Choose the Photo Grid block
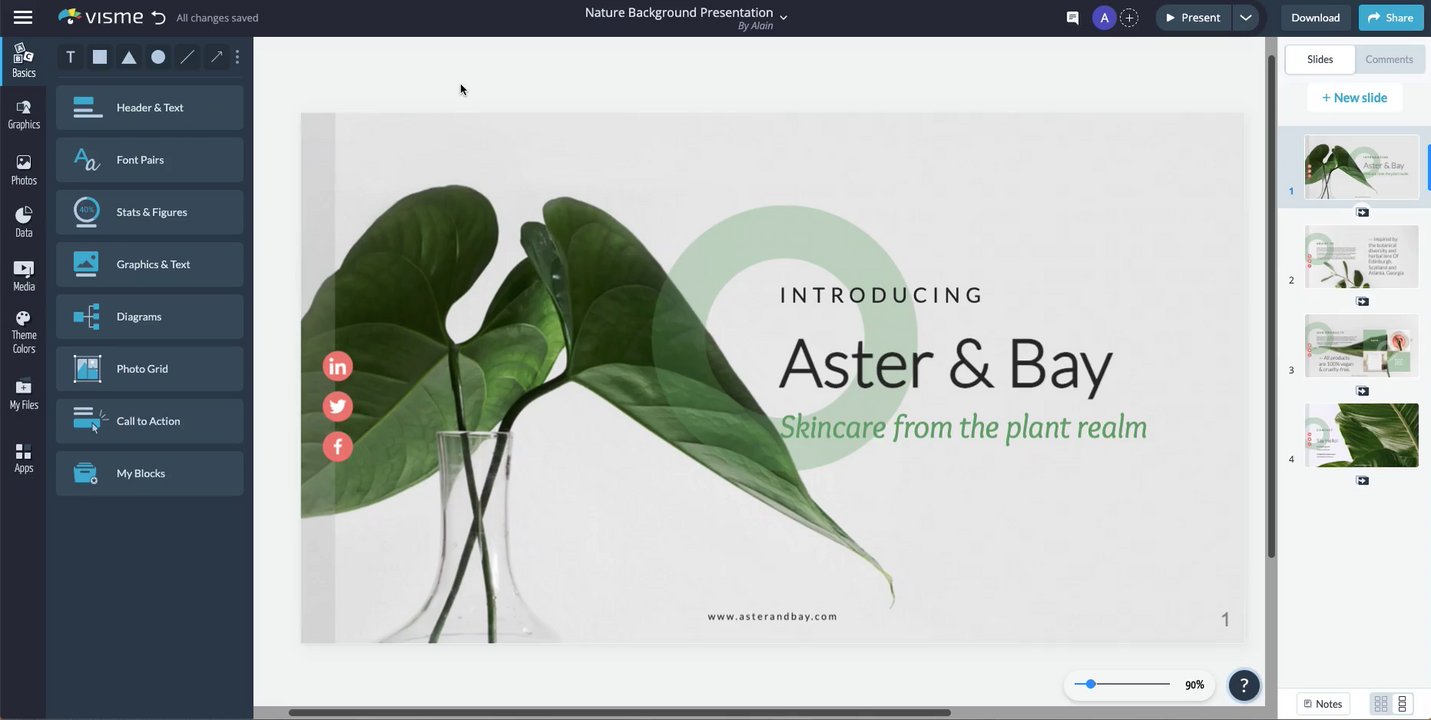Image resolution: width=1431 pixels, height=720 pixels. pyautogui.click(x=150, y=369)
